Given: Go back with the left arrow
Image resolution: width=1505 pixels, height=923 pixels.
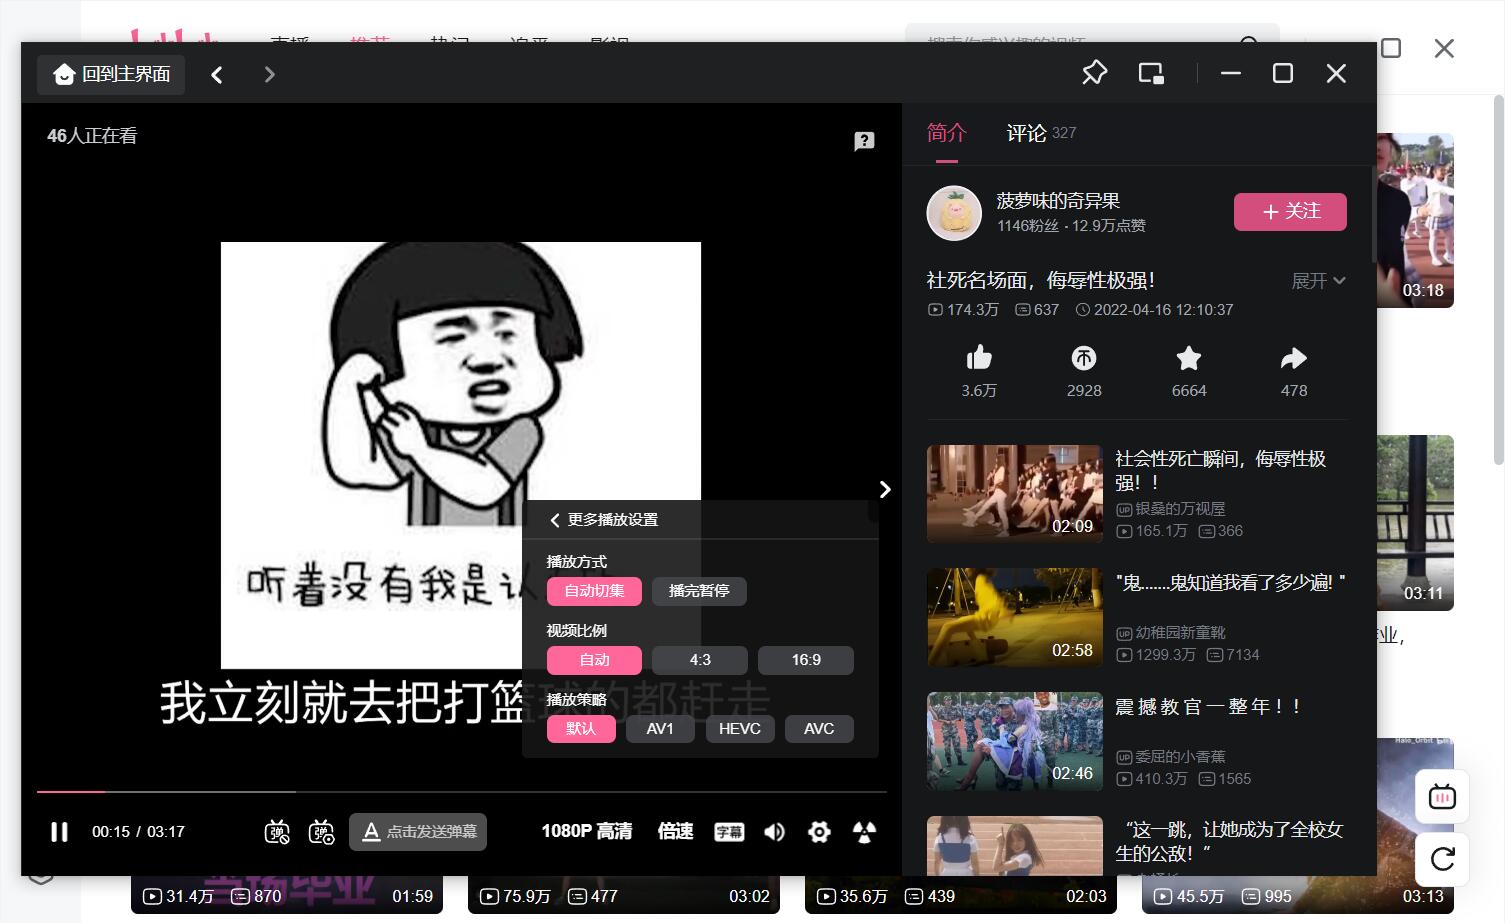Looking at the screenshot, I should [216, 74].
